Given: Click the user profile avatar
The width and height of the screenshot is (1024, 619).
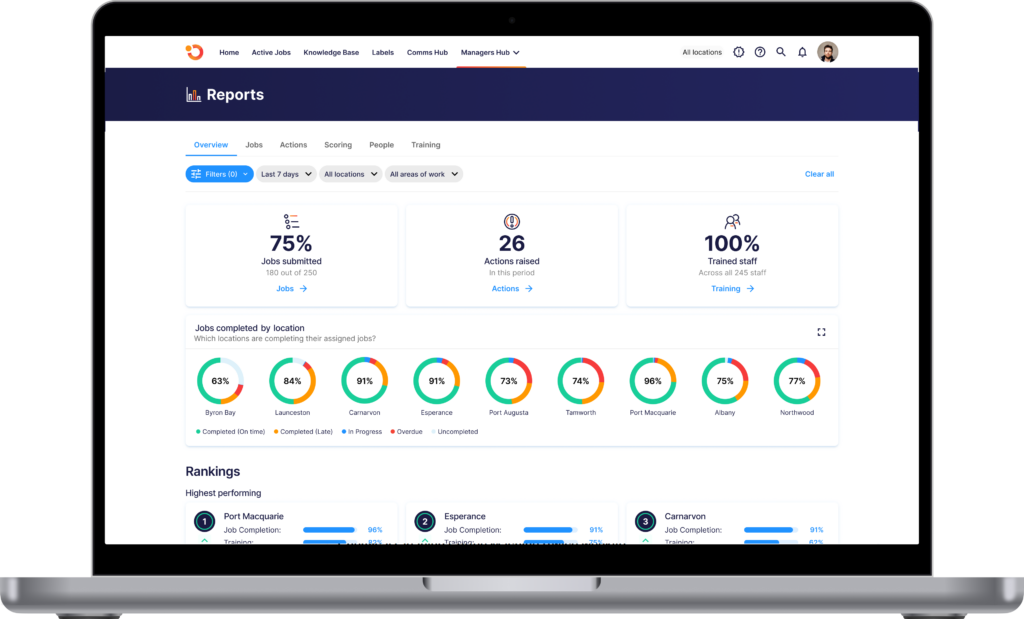Looking at the screenshot, I should click(827, 52).
